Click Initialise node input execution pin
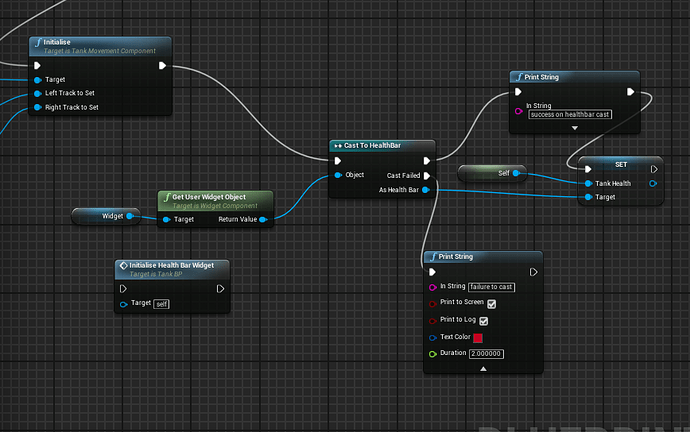 (x=37, y=66)
